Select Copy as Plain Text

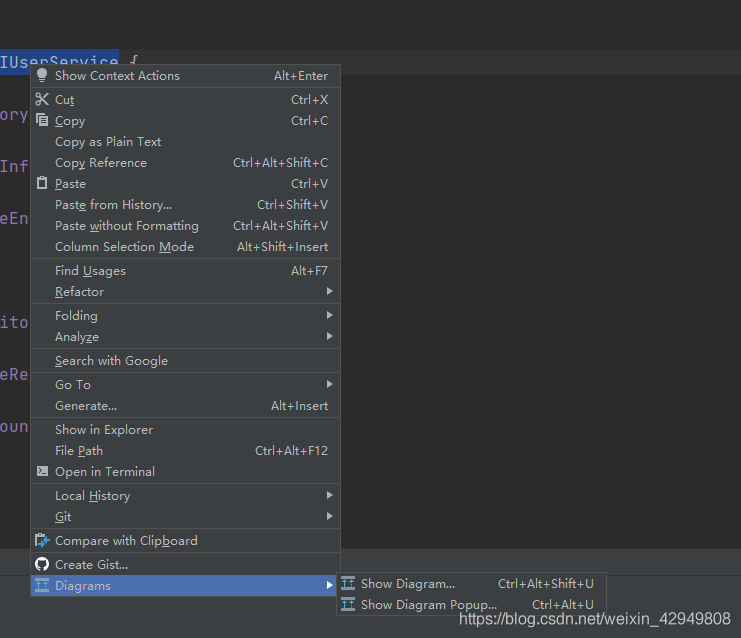click(x=185, y=141)
